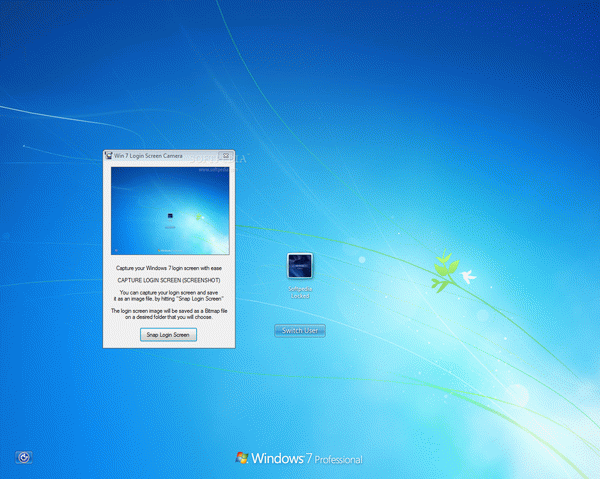Viewport: 600px width, 479px height.
Task: Click the 'Softpedia' user name text
Action: click(x=300, y=289)
